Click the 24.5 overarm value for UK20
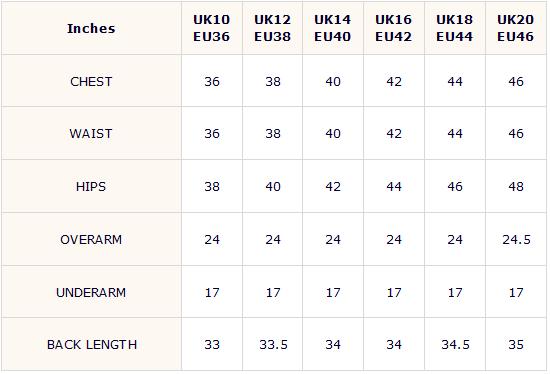550x374 pixels. [x=516, y=240]
